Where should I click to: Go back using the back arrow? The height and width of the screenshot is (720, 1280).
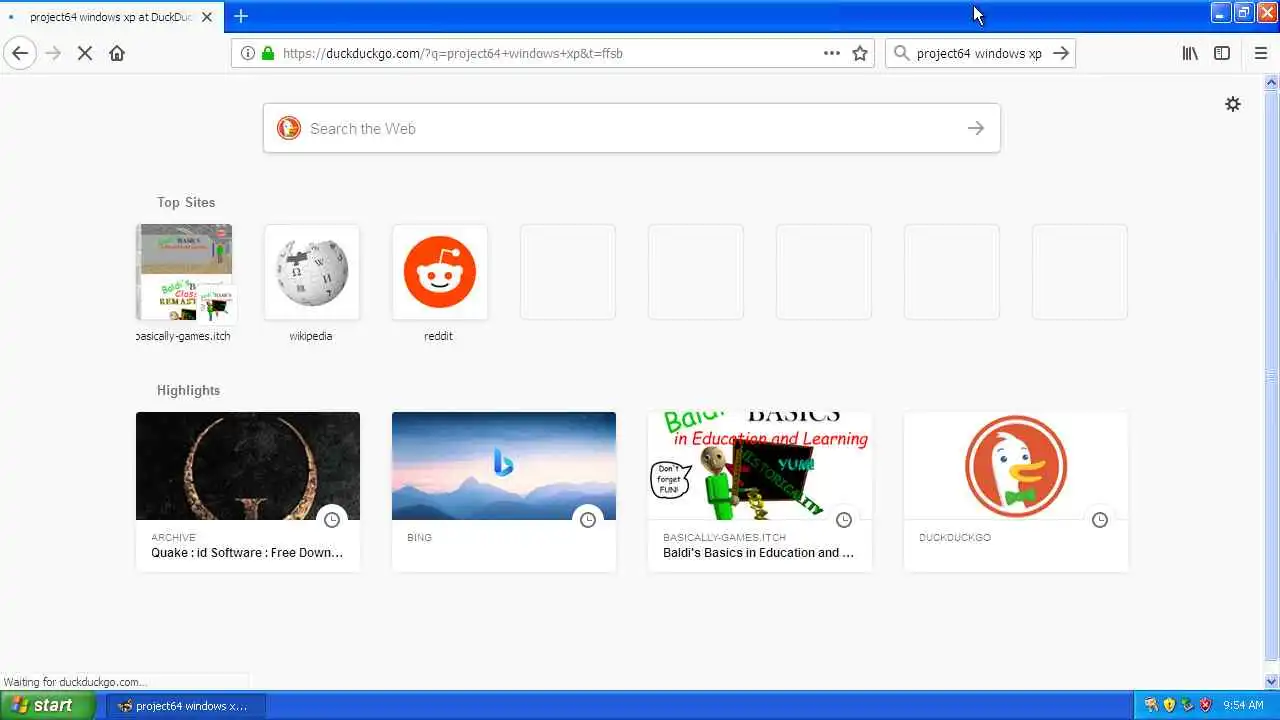[20, 53]
